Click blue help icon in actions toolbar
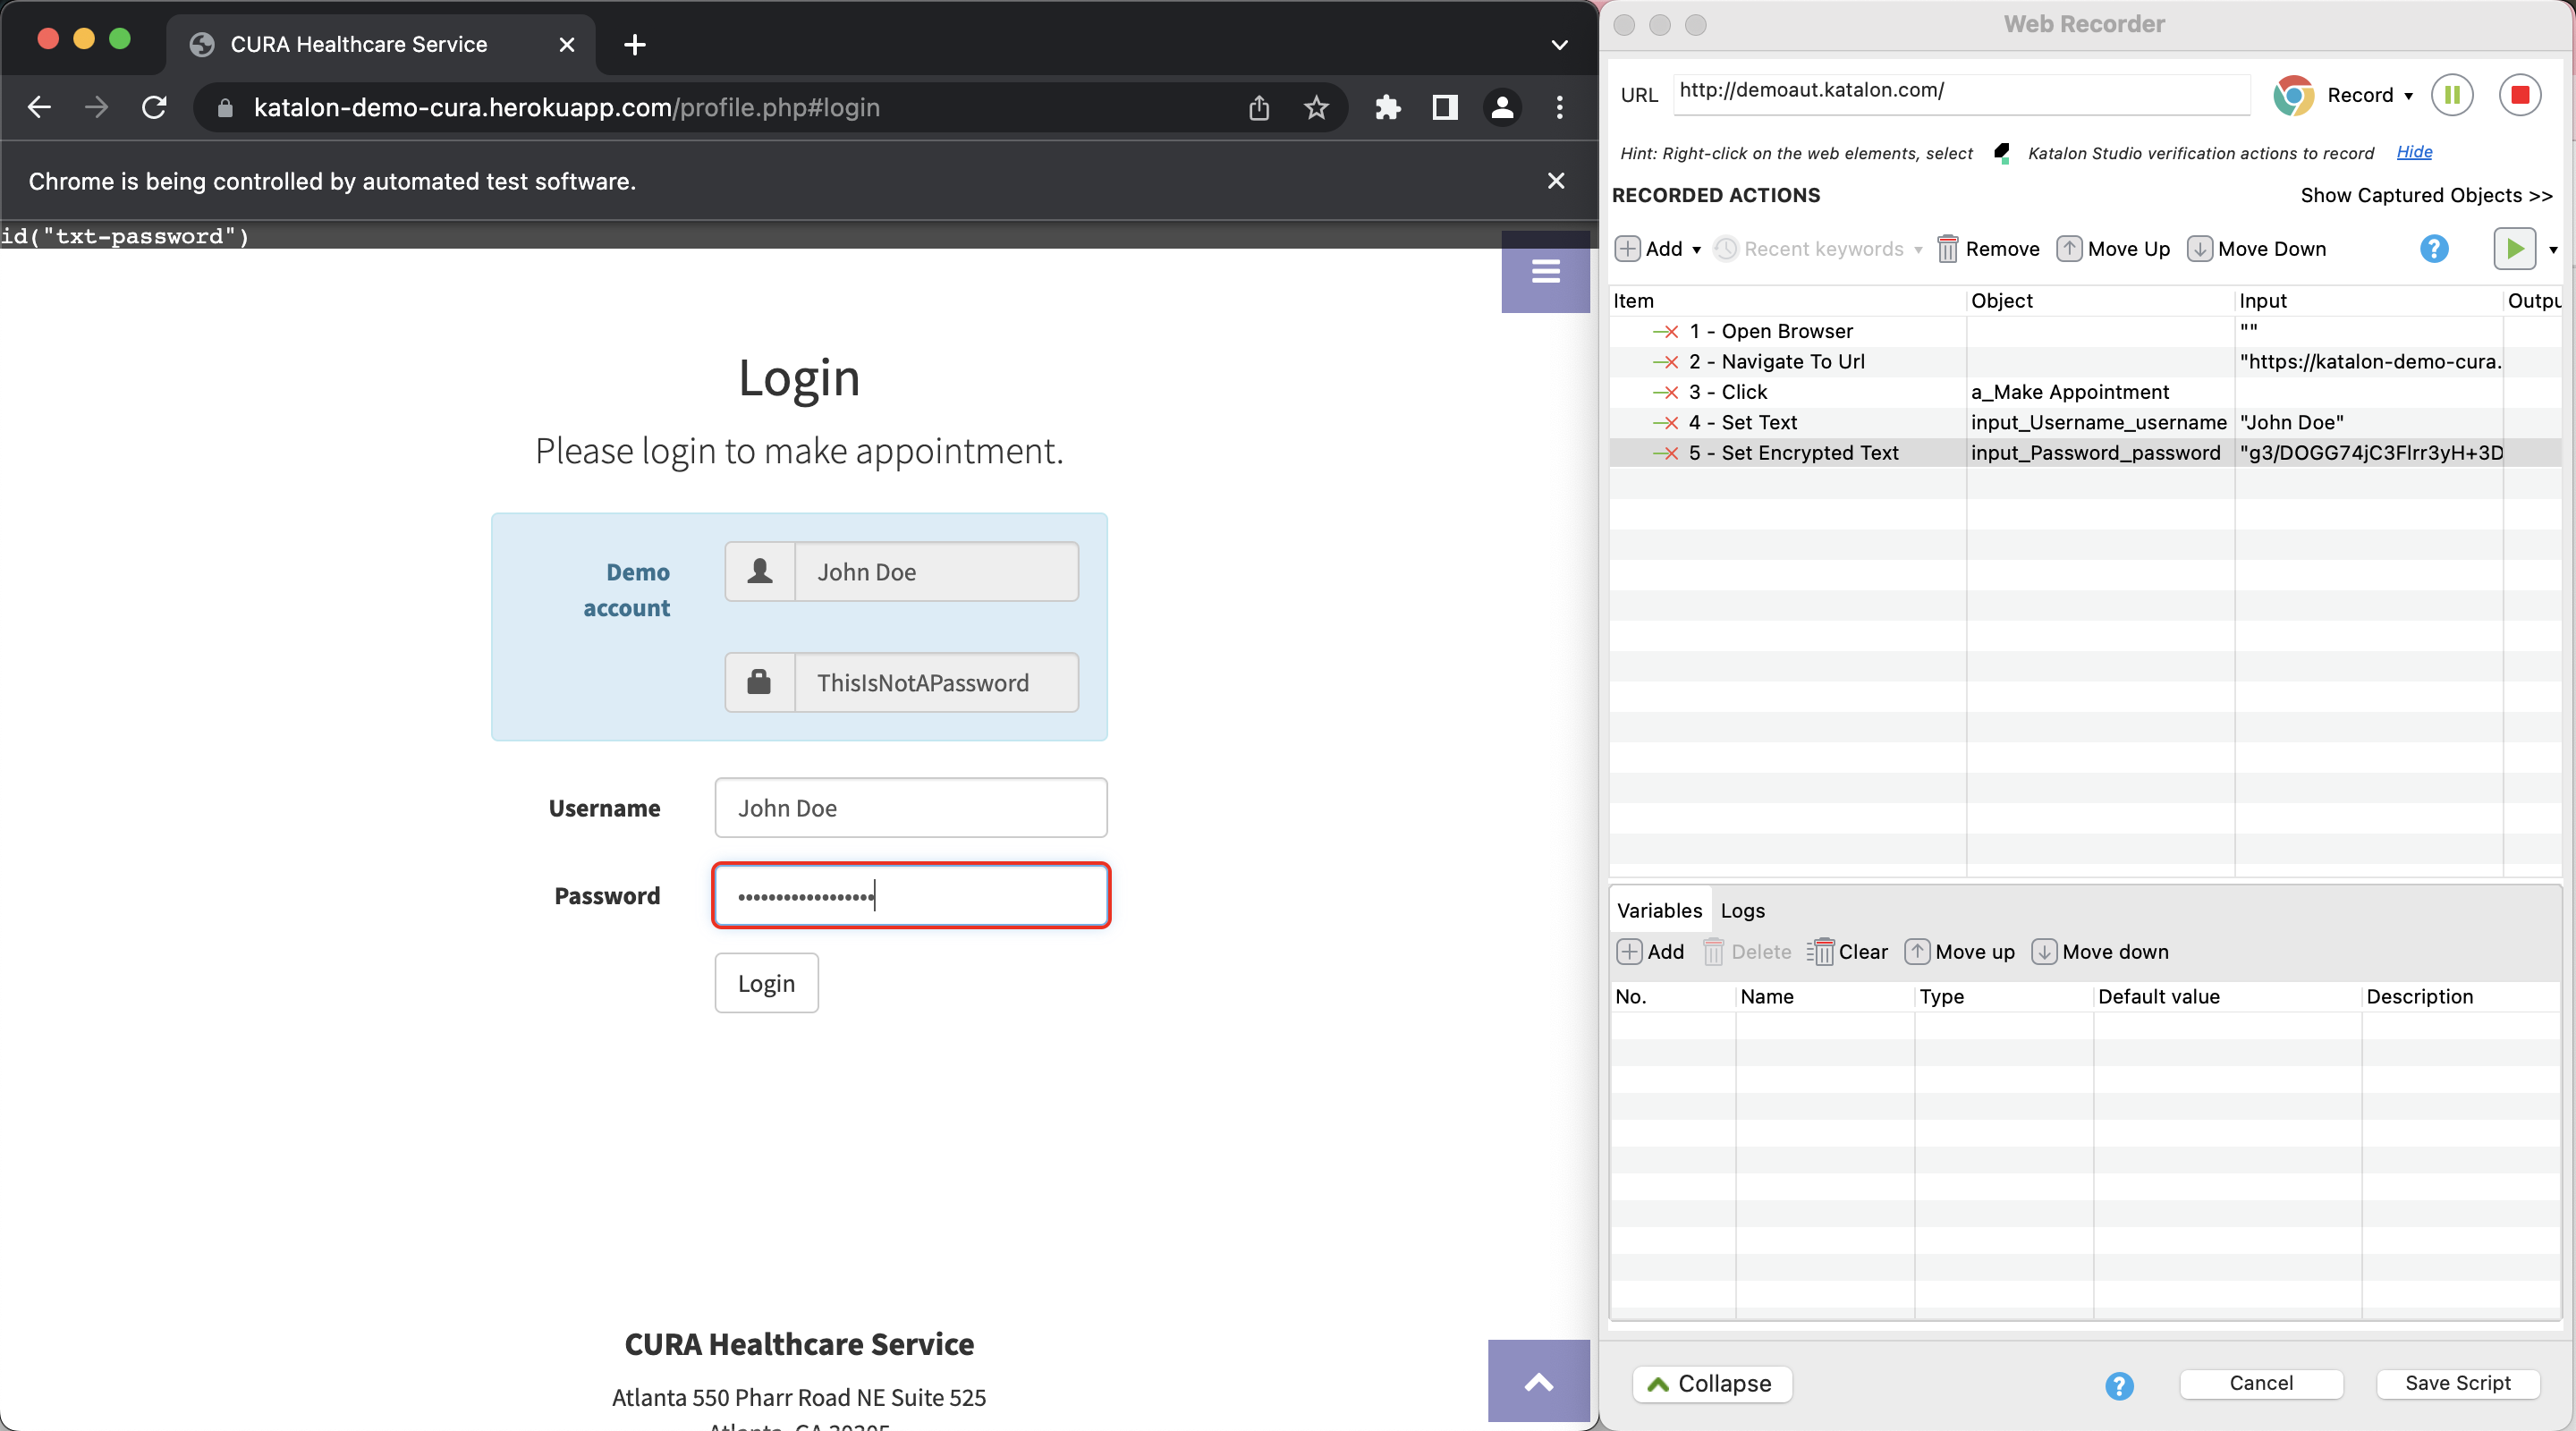This screenshot has height=1431, width=2576. [x=2433, y=249]
